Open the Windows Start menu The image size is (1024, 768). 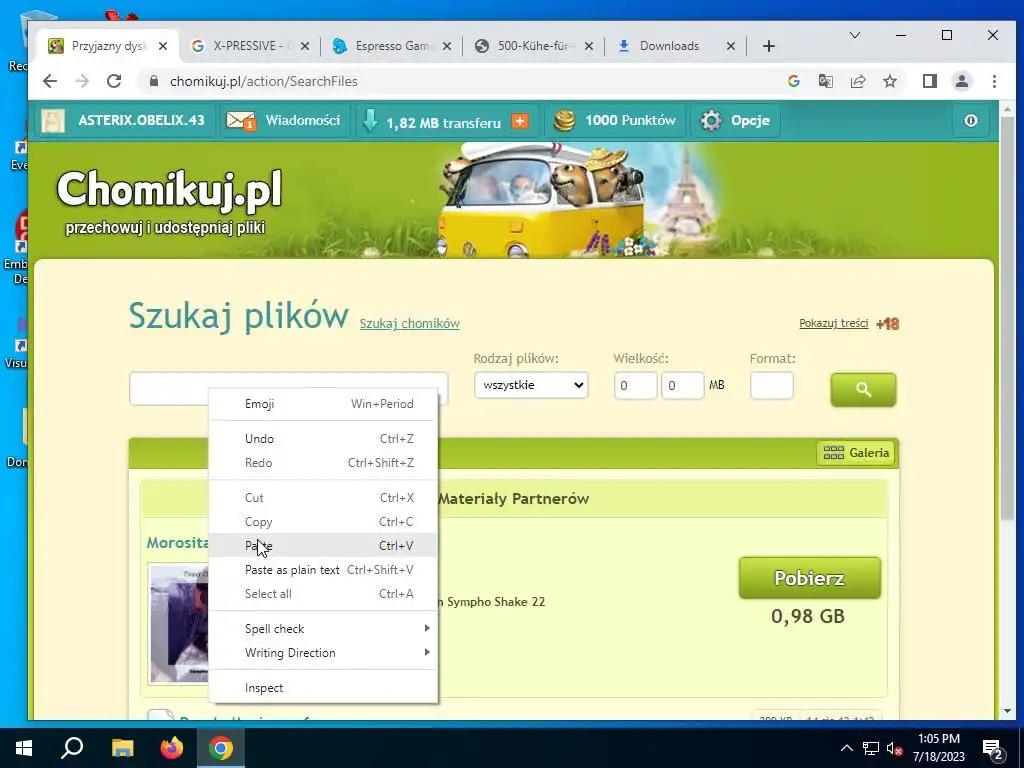tap(24, 748)
